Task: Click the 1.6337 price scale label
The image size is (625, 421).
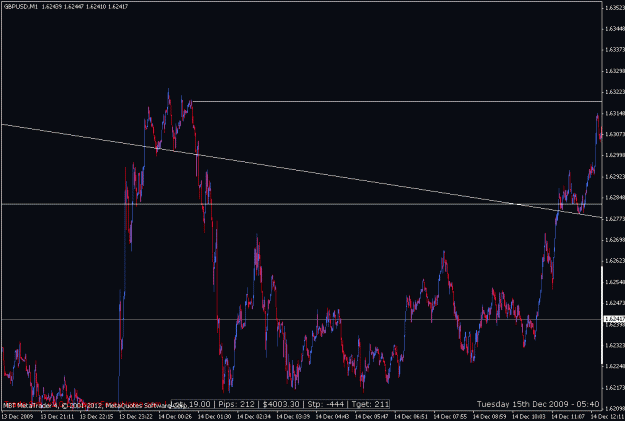Action: pyautogui.click(x=615, y=49)
